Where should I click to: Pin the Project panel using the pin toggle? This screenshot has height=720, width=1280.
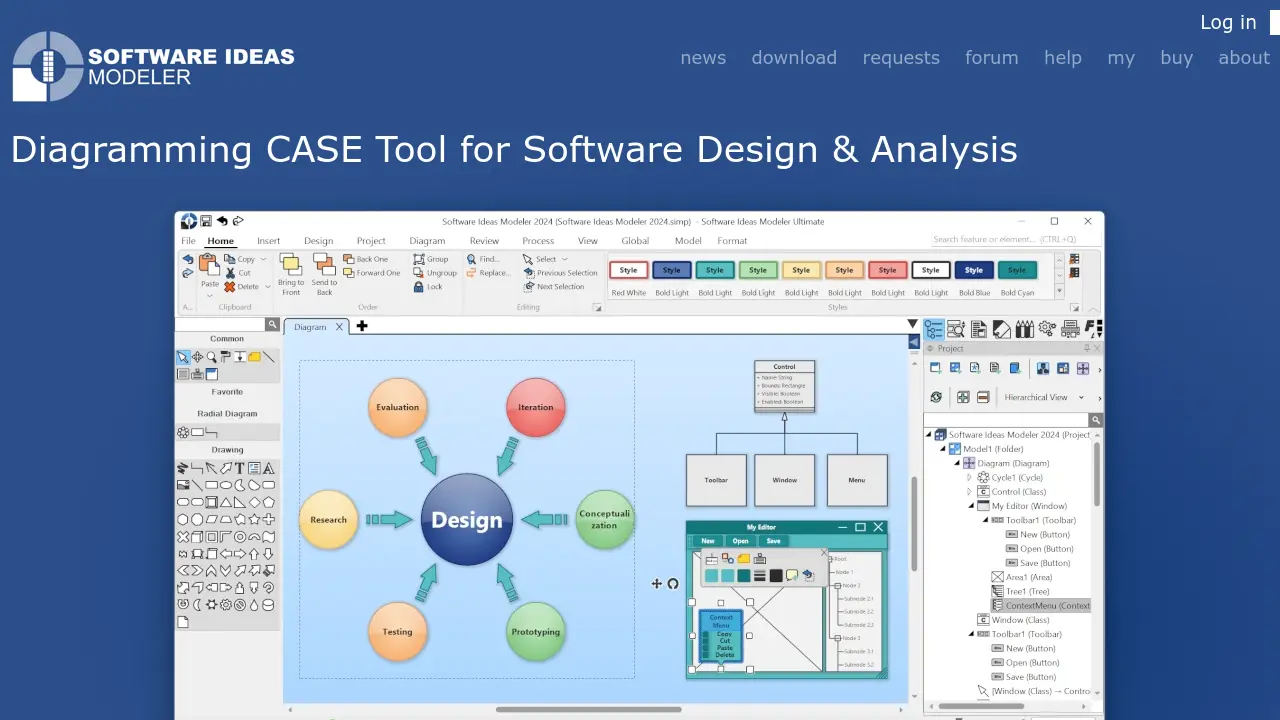pyautogui.click(x=1087, y=348)
